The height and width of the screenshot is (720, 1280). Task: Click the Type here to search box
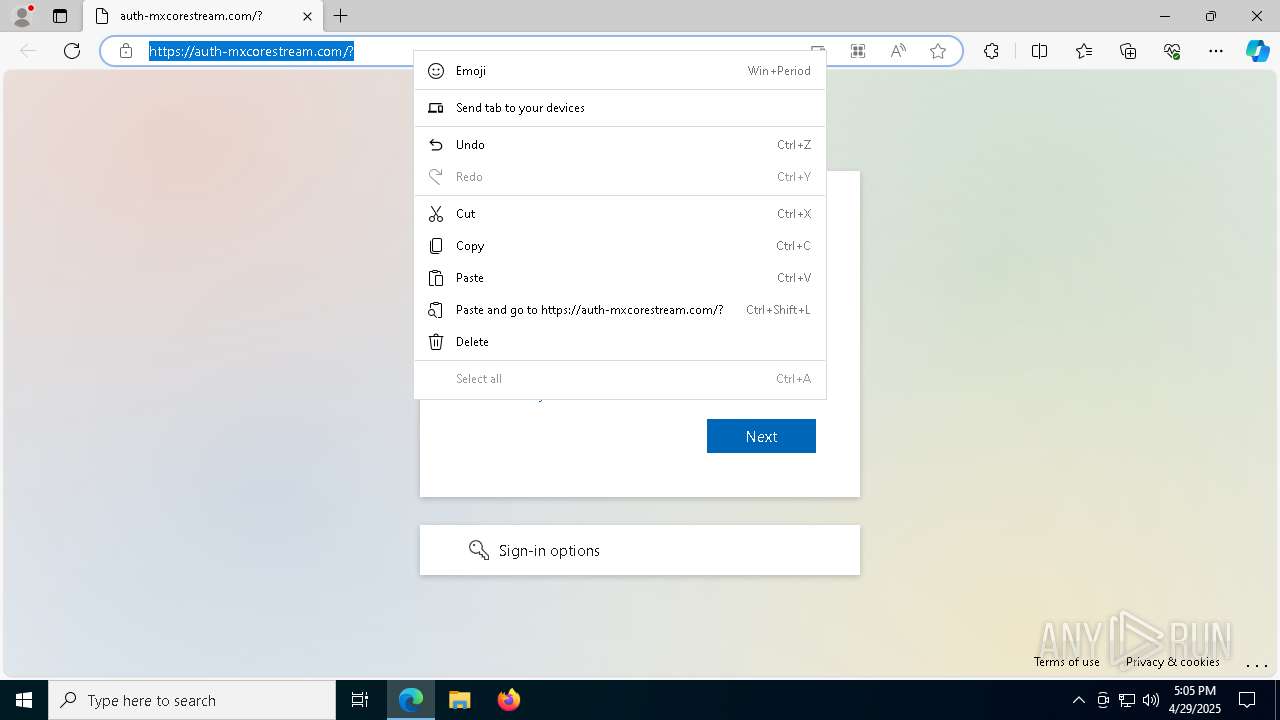point(192,700)
